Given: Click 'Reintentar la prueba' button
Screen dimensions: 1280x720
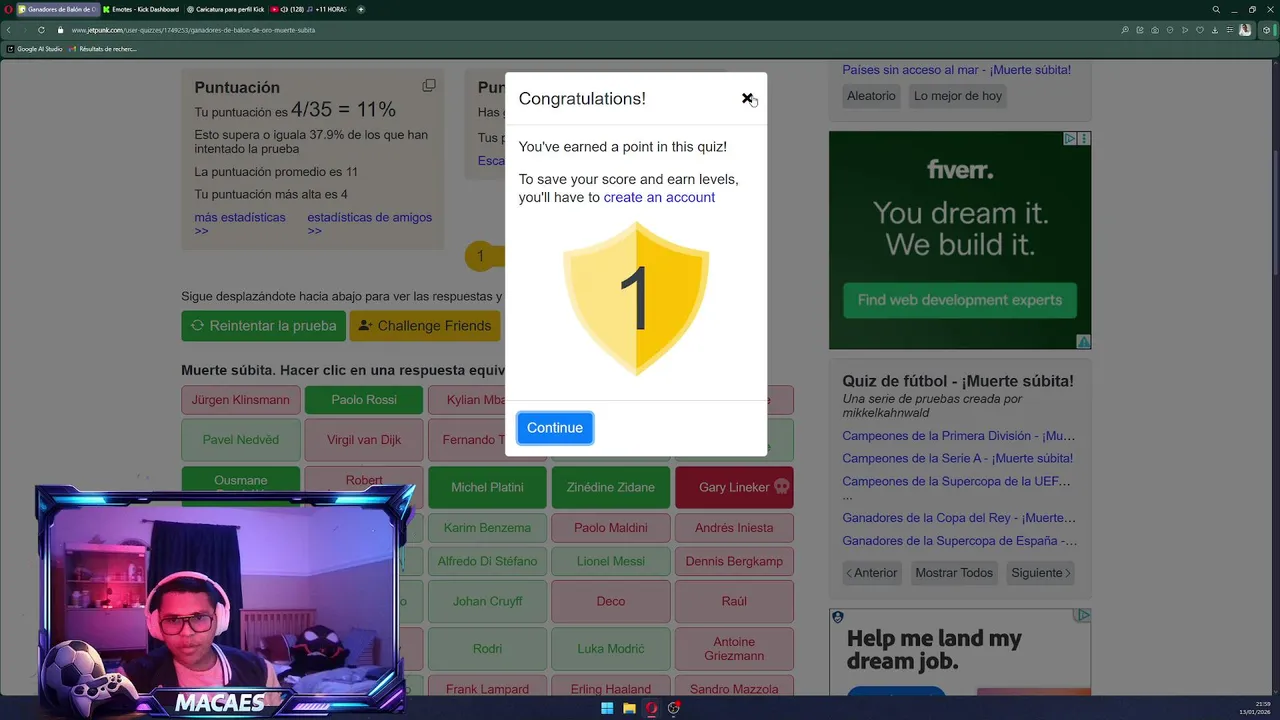Looking at the screenshot, I should (x=263, y=326).
